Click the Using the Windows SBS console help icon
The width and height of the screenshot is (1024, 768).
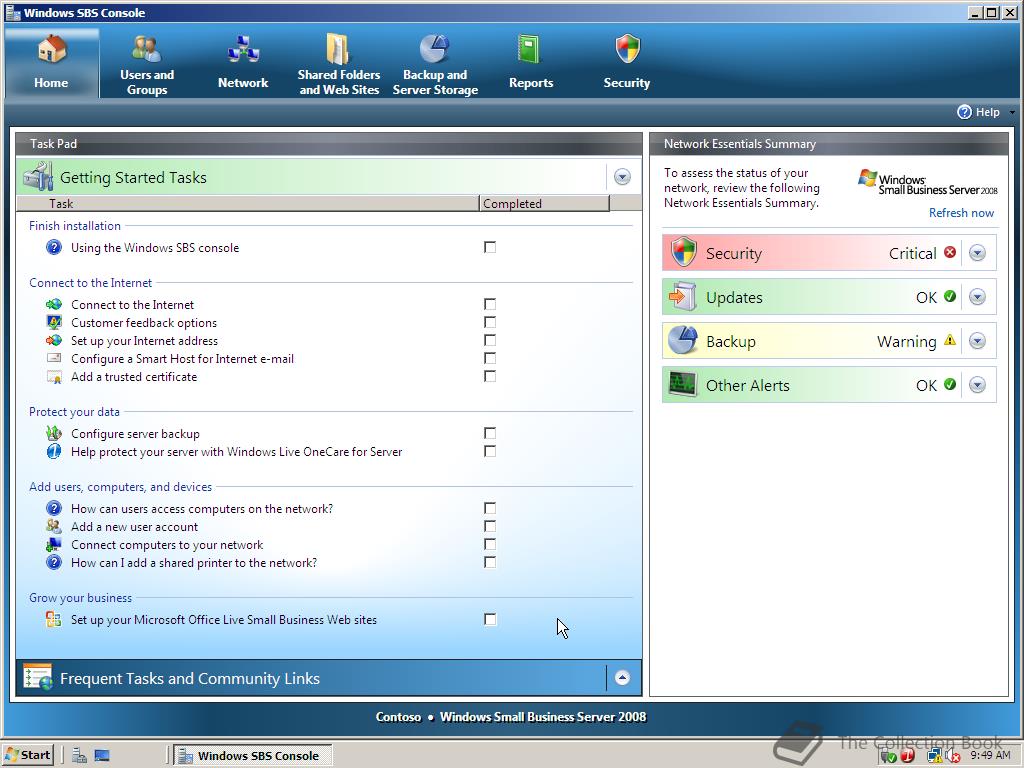(x=54, y=247)
